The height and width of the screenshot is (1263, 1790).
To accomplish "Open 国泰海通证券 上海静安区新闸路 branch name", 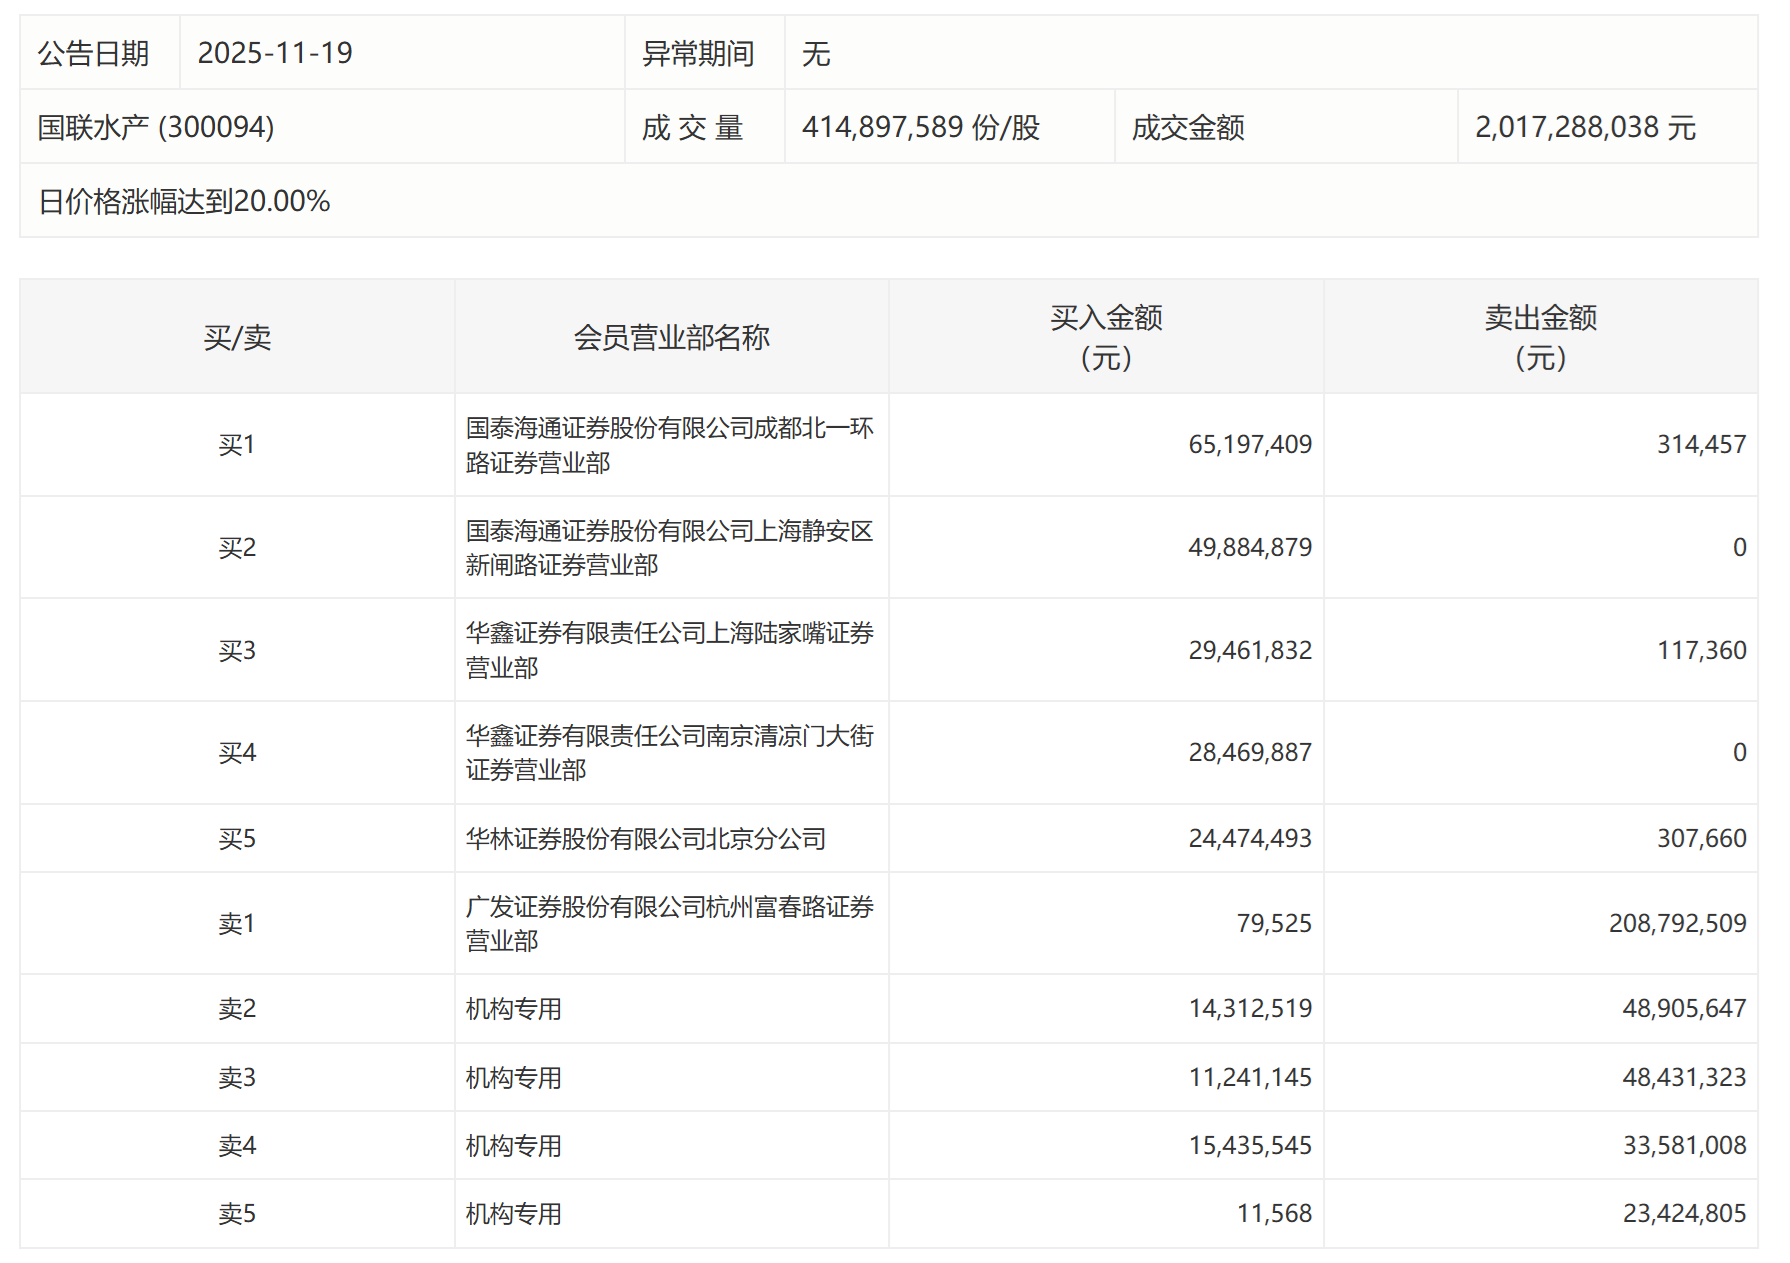I will click(669, 548).
